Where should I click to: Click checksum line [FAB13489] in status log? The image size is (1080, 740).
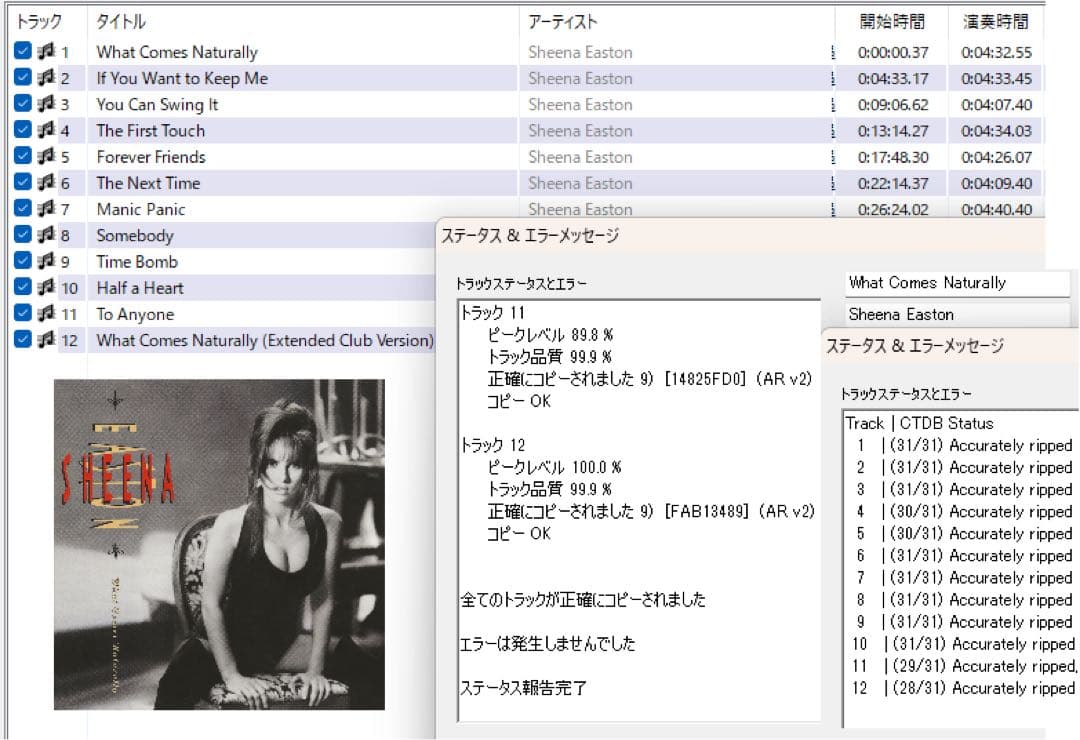(x=651, y=511)
